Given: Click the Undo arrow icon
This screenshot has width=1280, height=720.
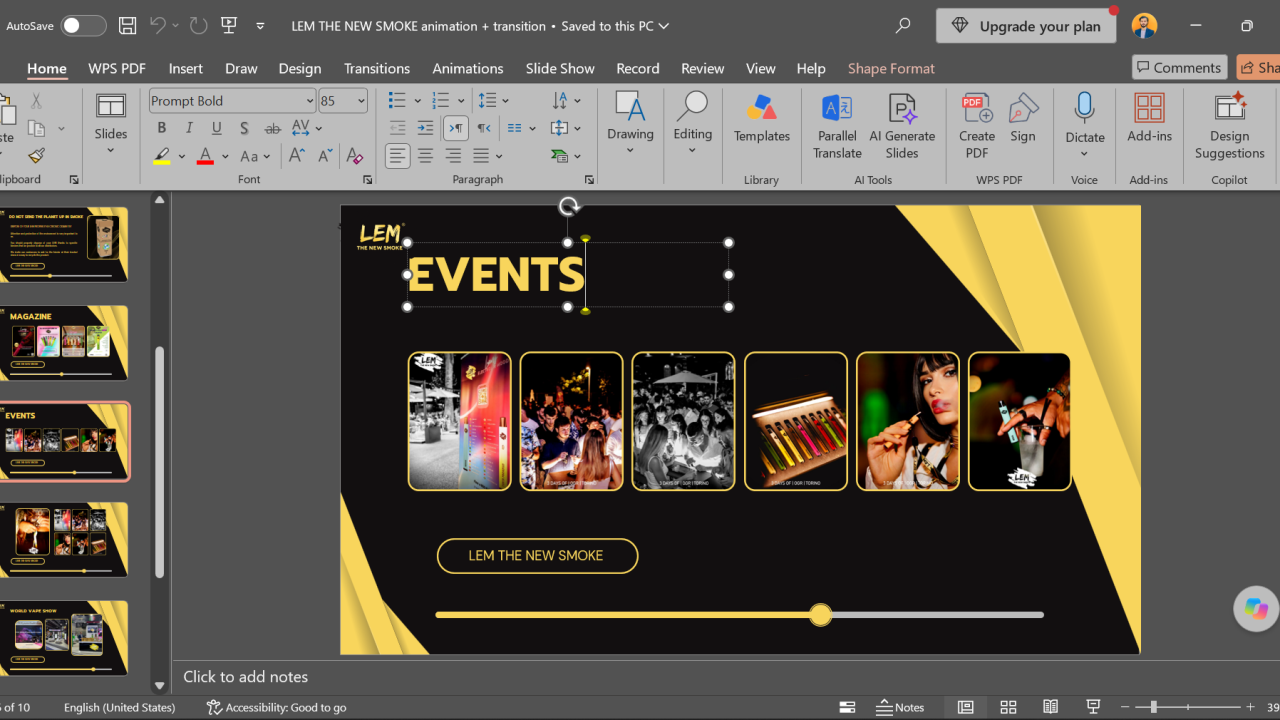Looking at the screenshot, I should [157, 26].
